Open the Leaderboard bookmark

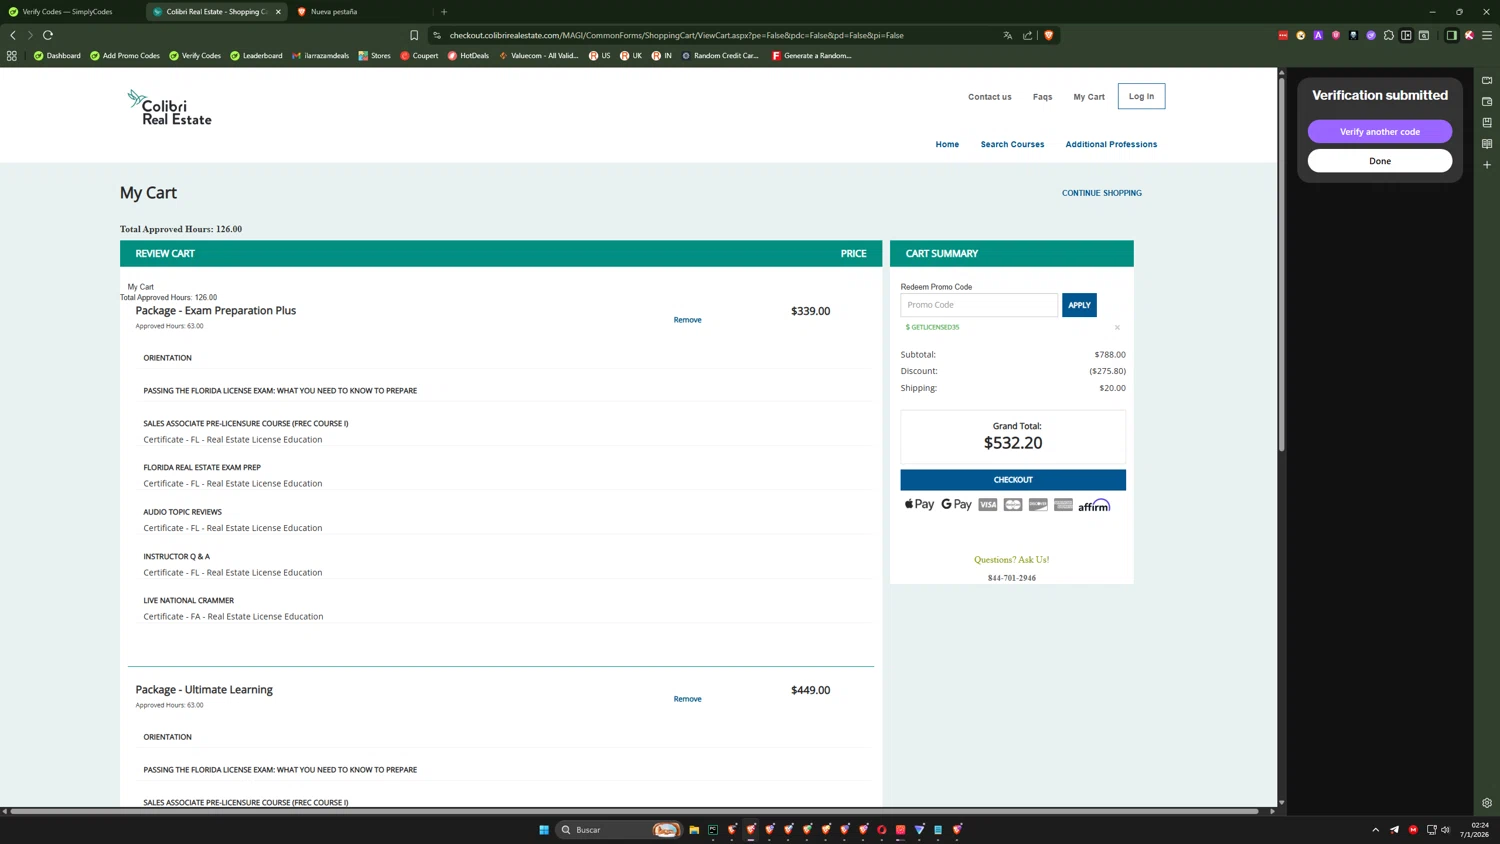[256, 56]
